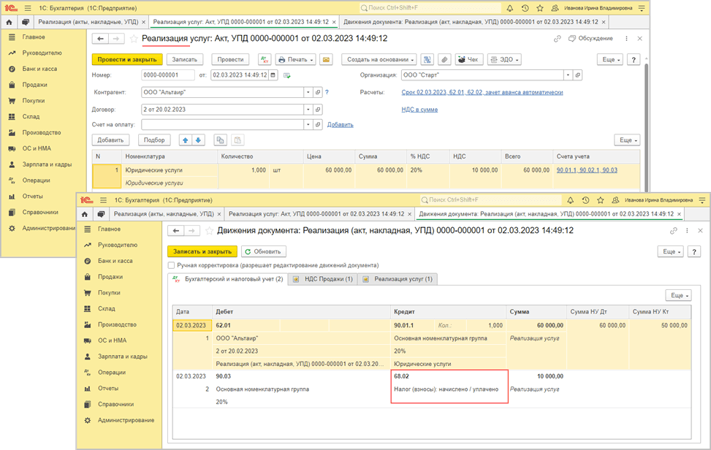Click the Записать и закрыть button

pyautogui.click(x=203, y=251)
